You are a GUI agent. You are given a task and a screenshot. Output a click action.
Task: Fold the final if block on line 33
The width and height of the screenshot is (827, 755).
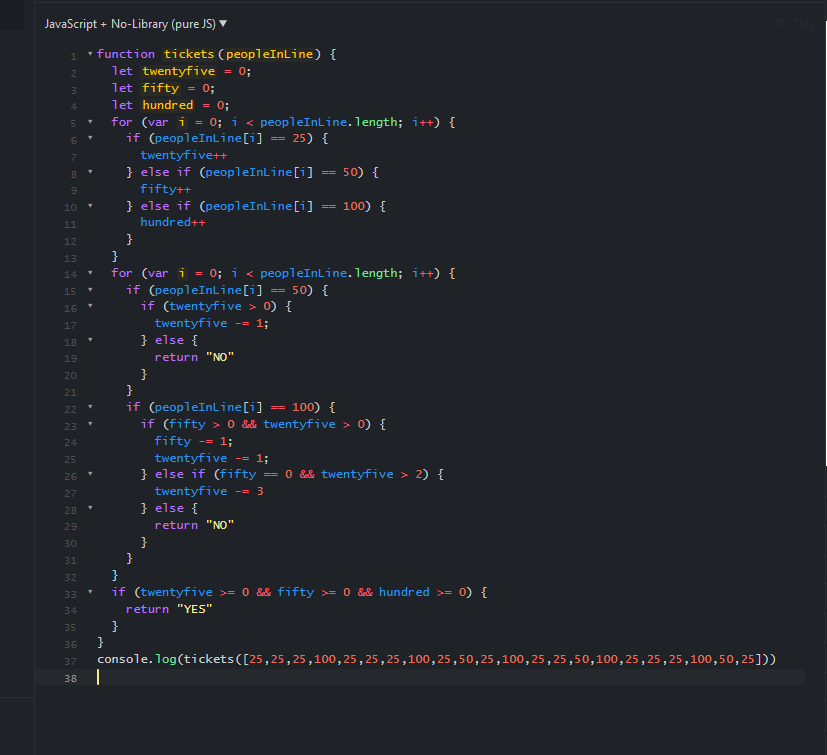click(90, 592)
